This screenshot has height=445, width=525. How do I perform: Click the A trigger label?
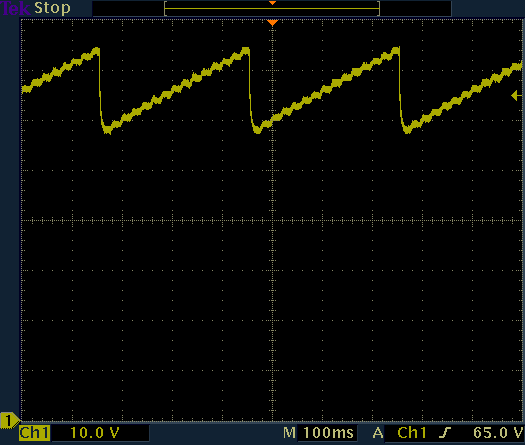click(x=378, y=433)
